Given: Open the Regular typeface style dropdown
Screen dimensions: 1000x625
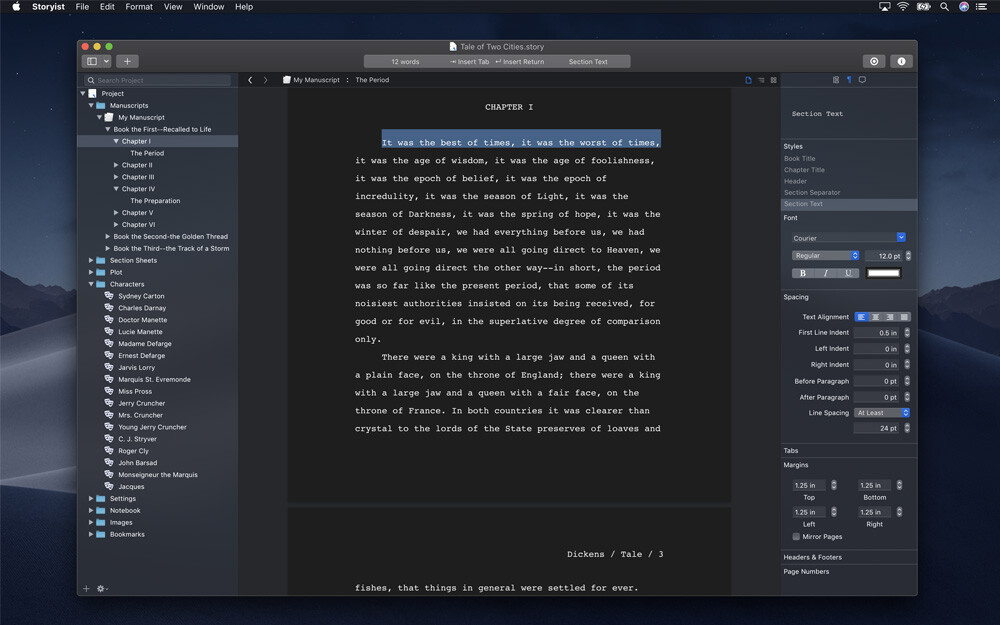Looking at the screenshot, I should [x=825, y=256].
